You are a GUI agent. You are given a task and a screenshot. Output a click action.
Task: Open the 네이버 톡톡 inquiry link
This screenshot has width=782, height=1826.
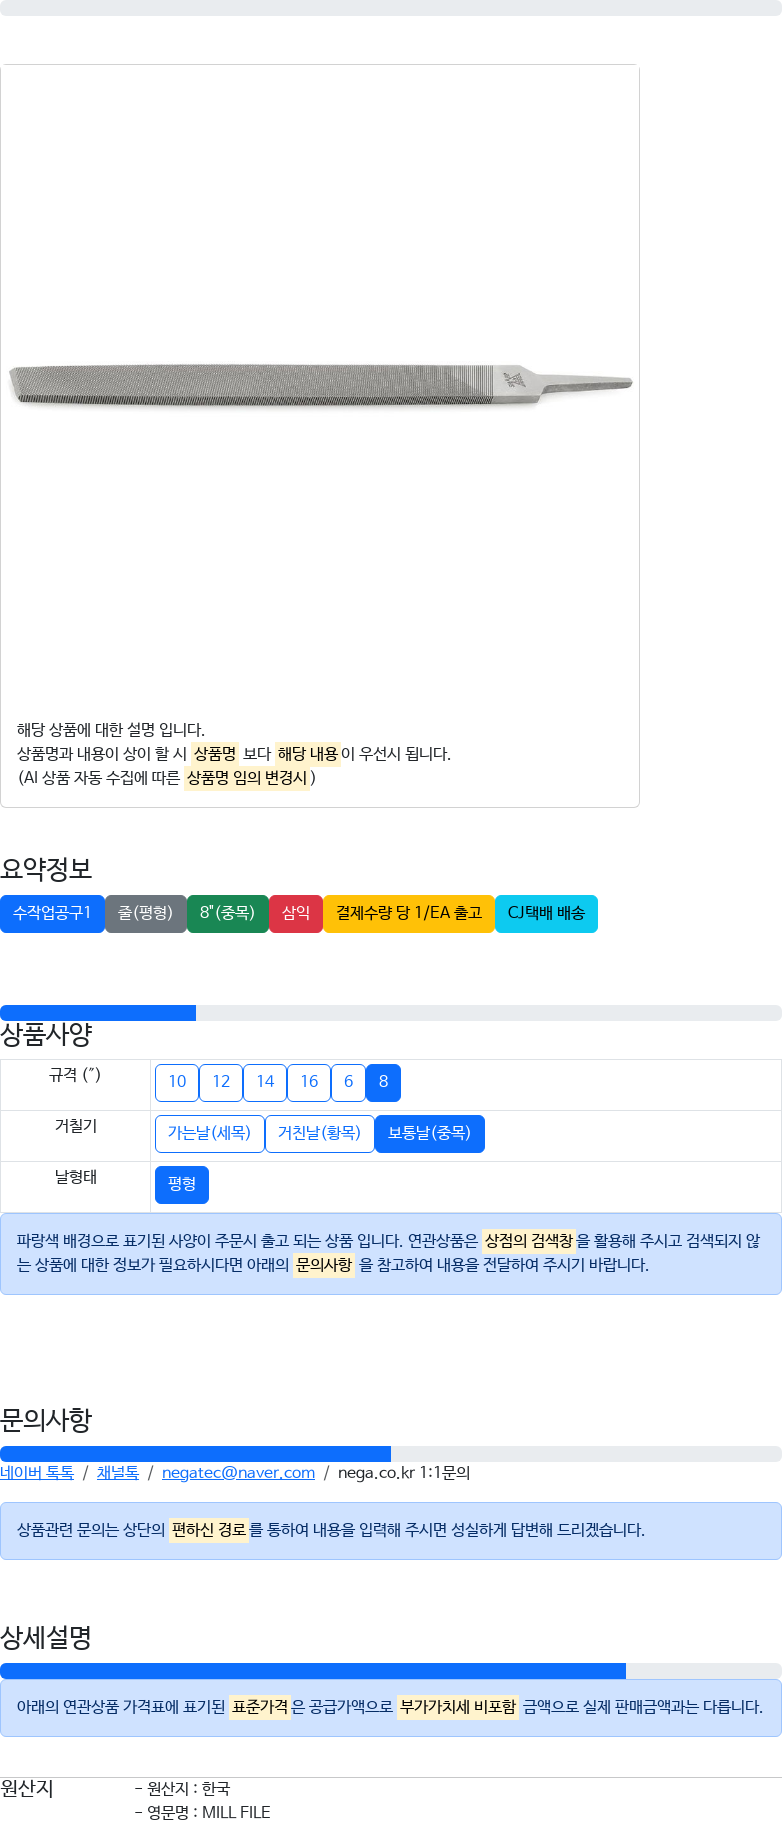click(x=37, y=1472)
